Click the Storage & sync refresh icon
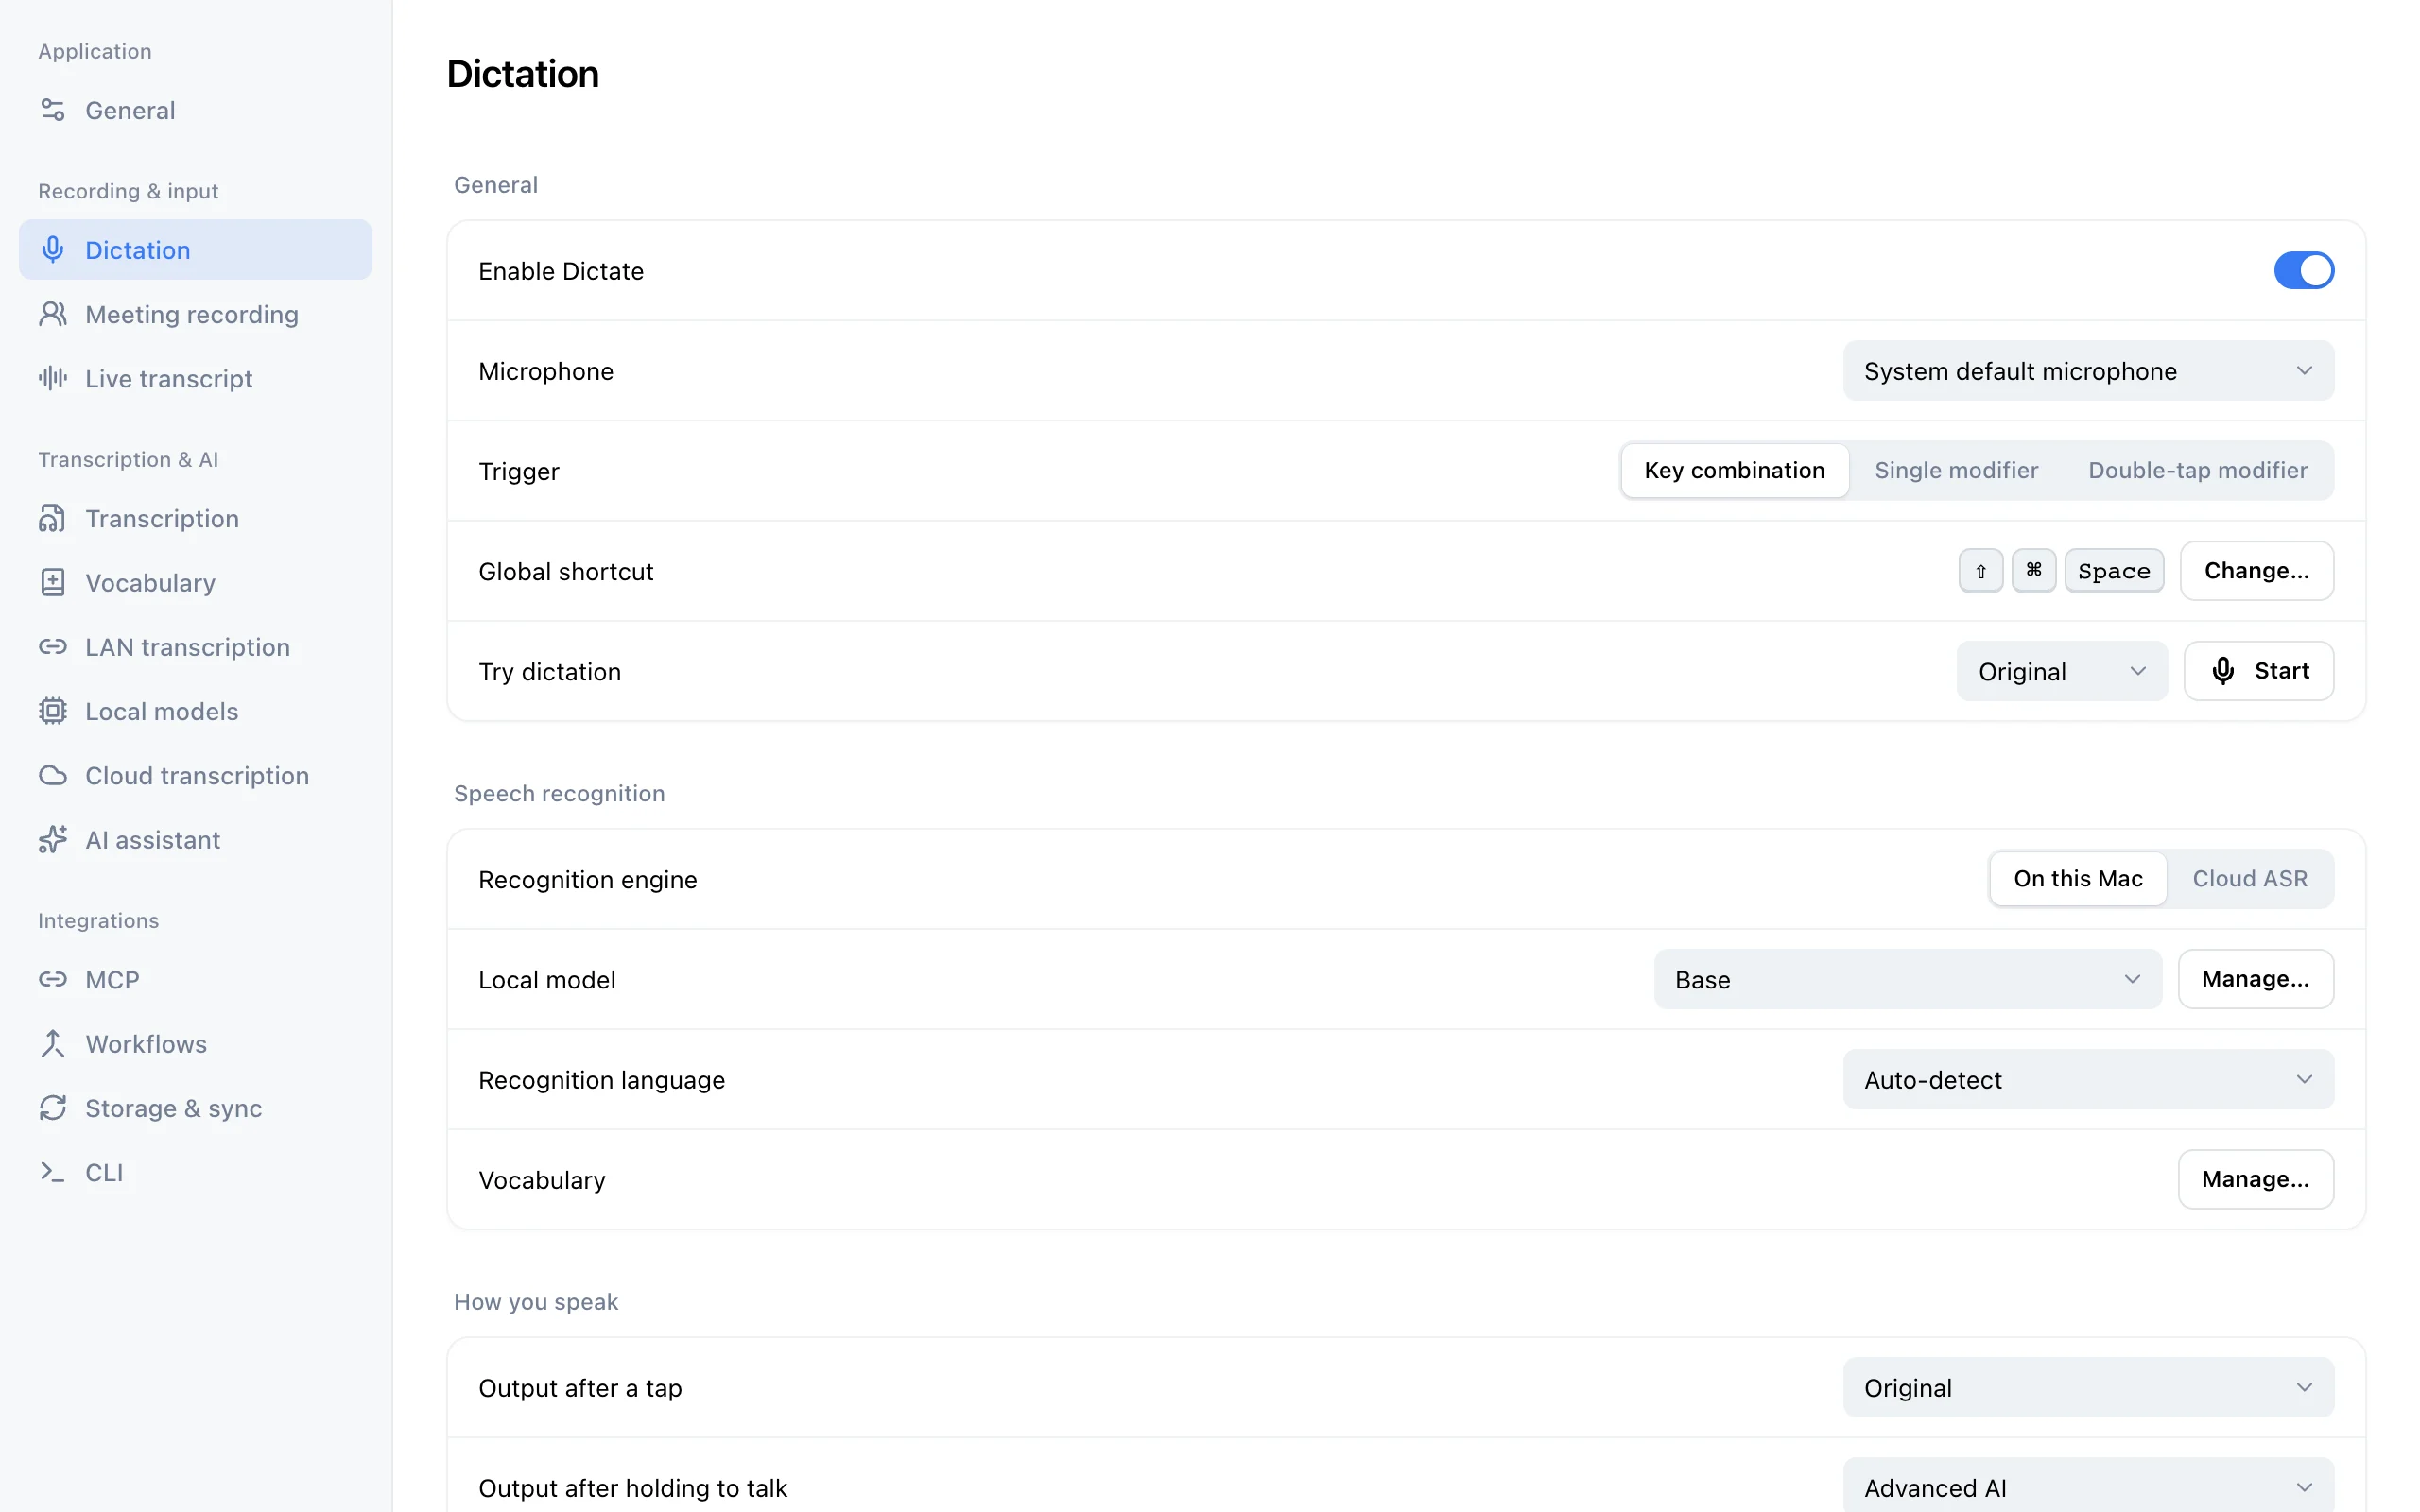Image resolution: width=2420 pixels, height=1512 pixels. point(53,1107)
